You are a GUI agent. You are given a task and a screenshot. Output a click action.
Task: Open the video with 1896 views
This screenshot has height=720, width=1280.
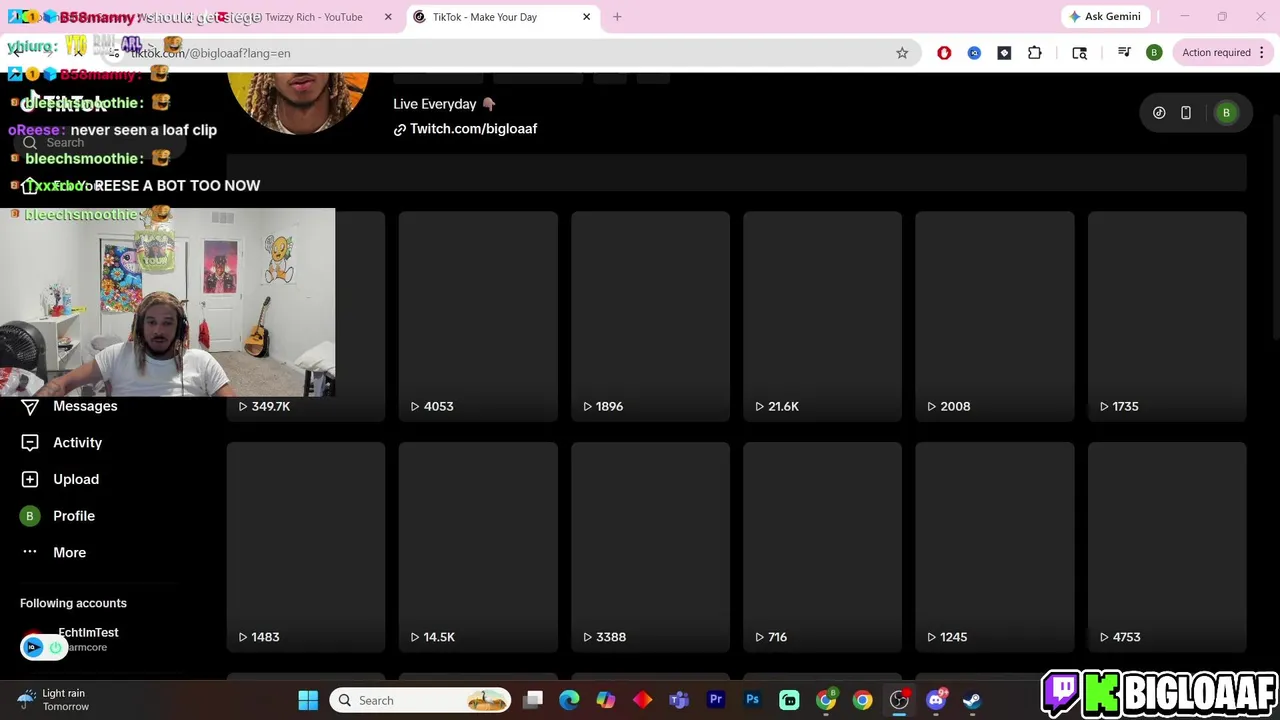[650, 316]
